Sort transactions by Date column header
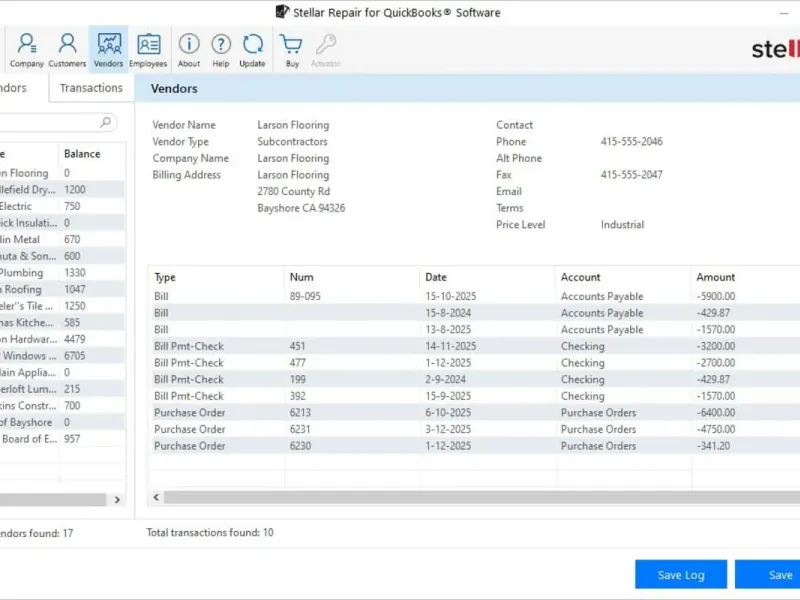Viewport: 800px width, 600px height. [436, 277]
